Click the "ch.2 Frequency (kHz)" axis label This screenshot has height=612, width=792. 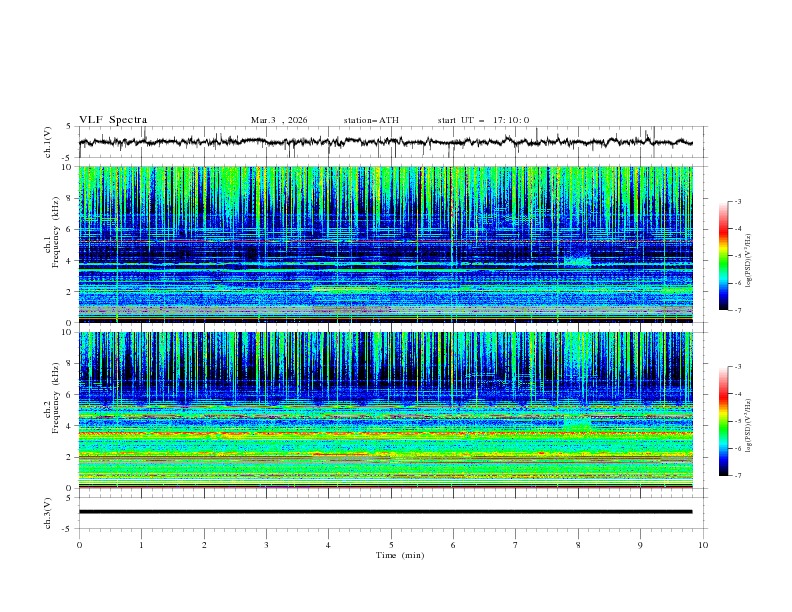51,398
